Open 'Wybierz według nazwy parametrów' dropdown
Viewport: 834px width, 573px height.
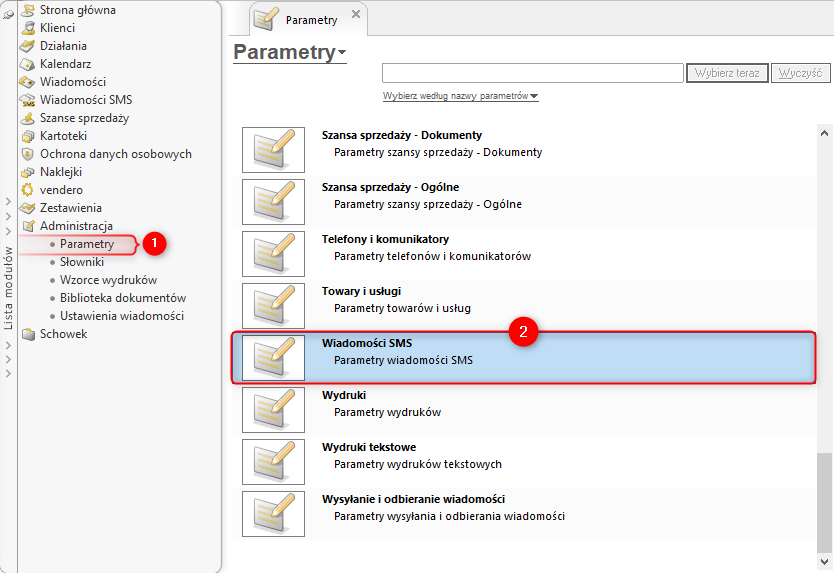click(460, 97)
